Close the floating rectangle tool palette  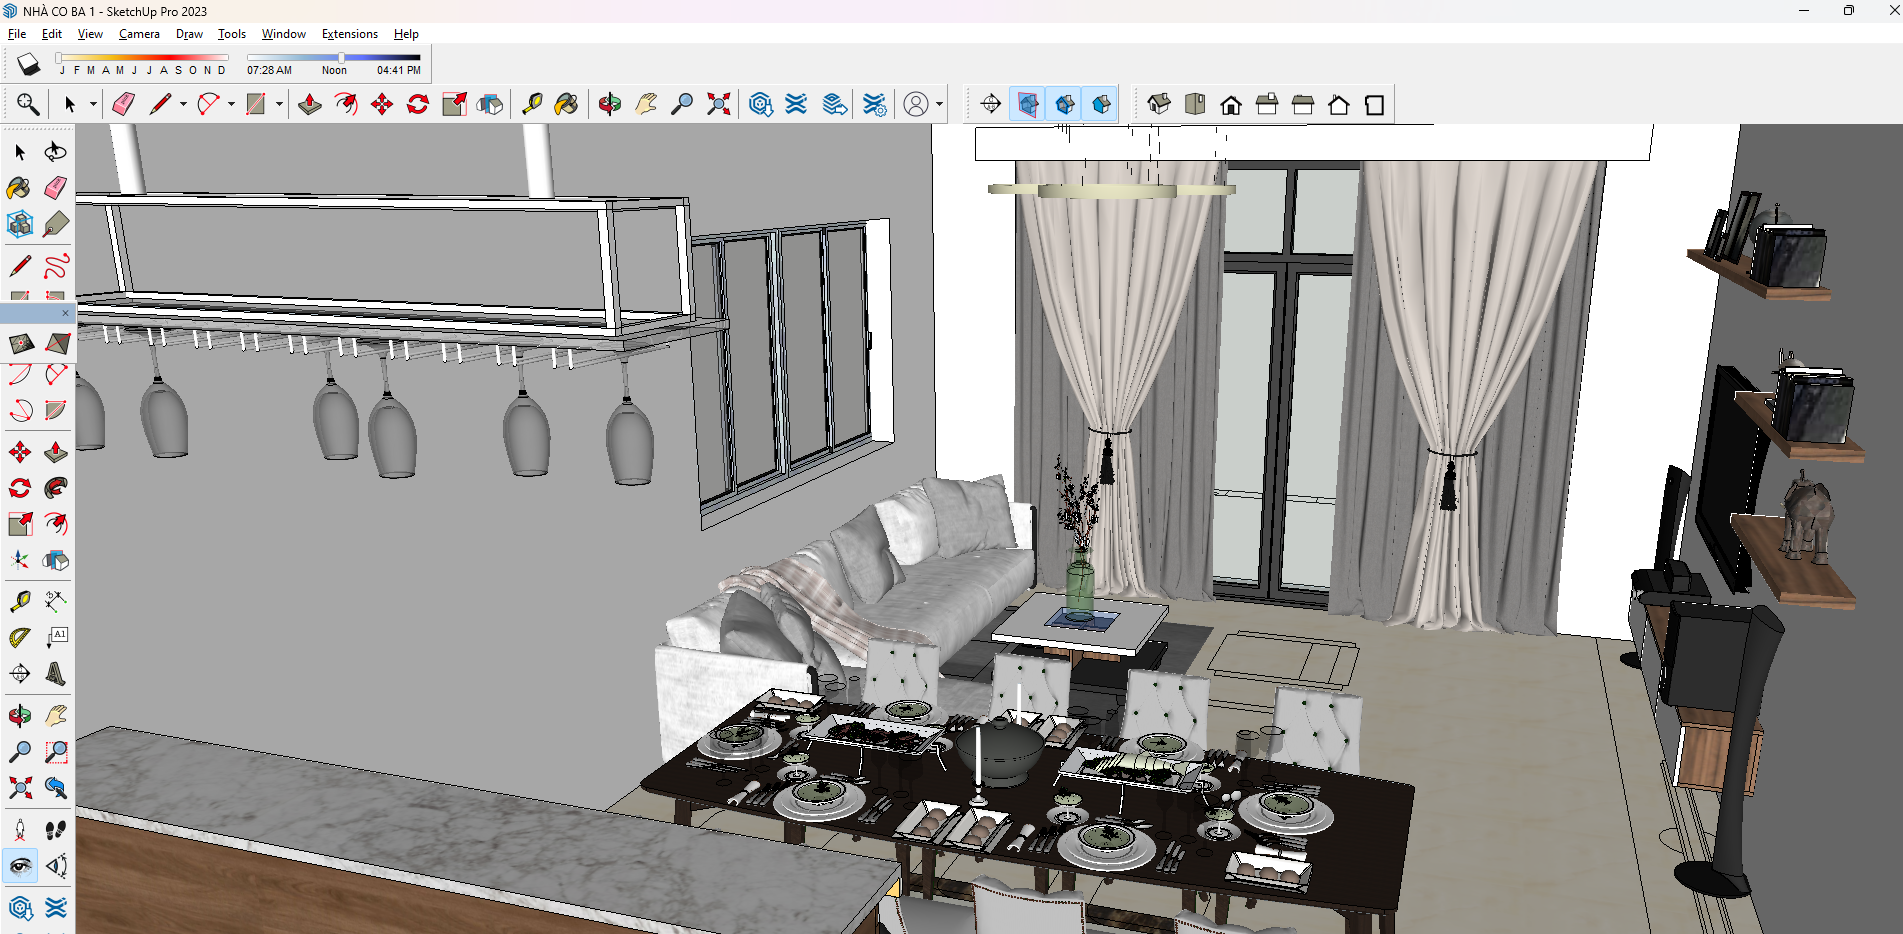65,313
